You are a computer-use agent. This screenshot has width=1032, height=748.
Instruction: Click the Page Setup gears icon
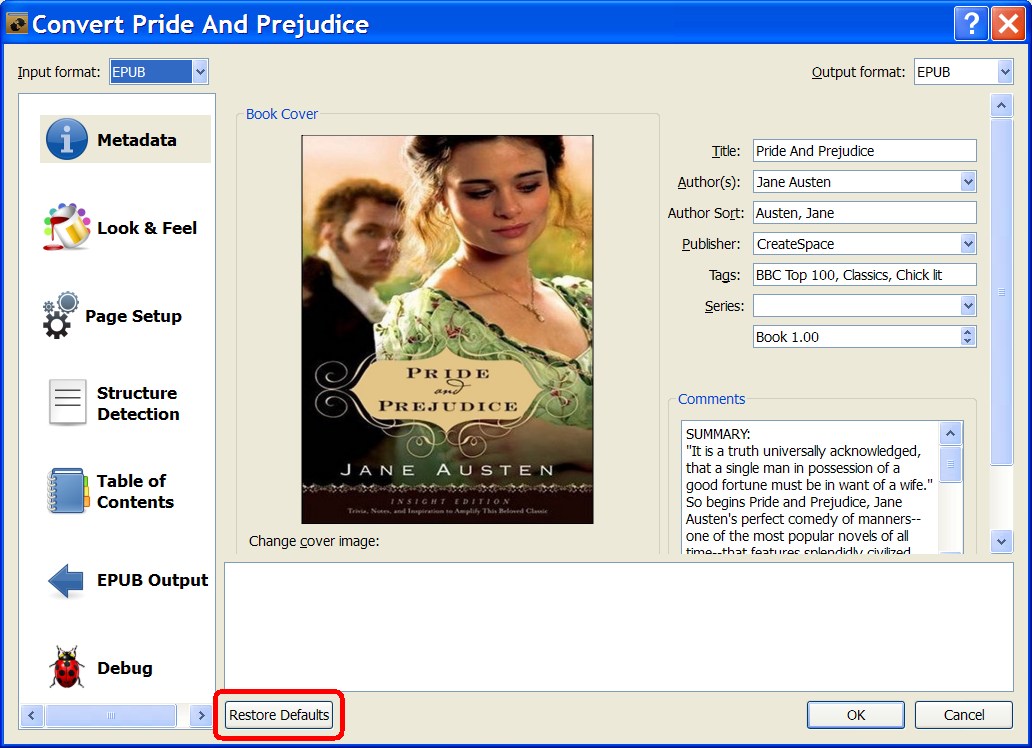(x=60, y=315)
